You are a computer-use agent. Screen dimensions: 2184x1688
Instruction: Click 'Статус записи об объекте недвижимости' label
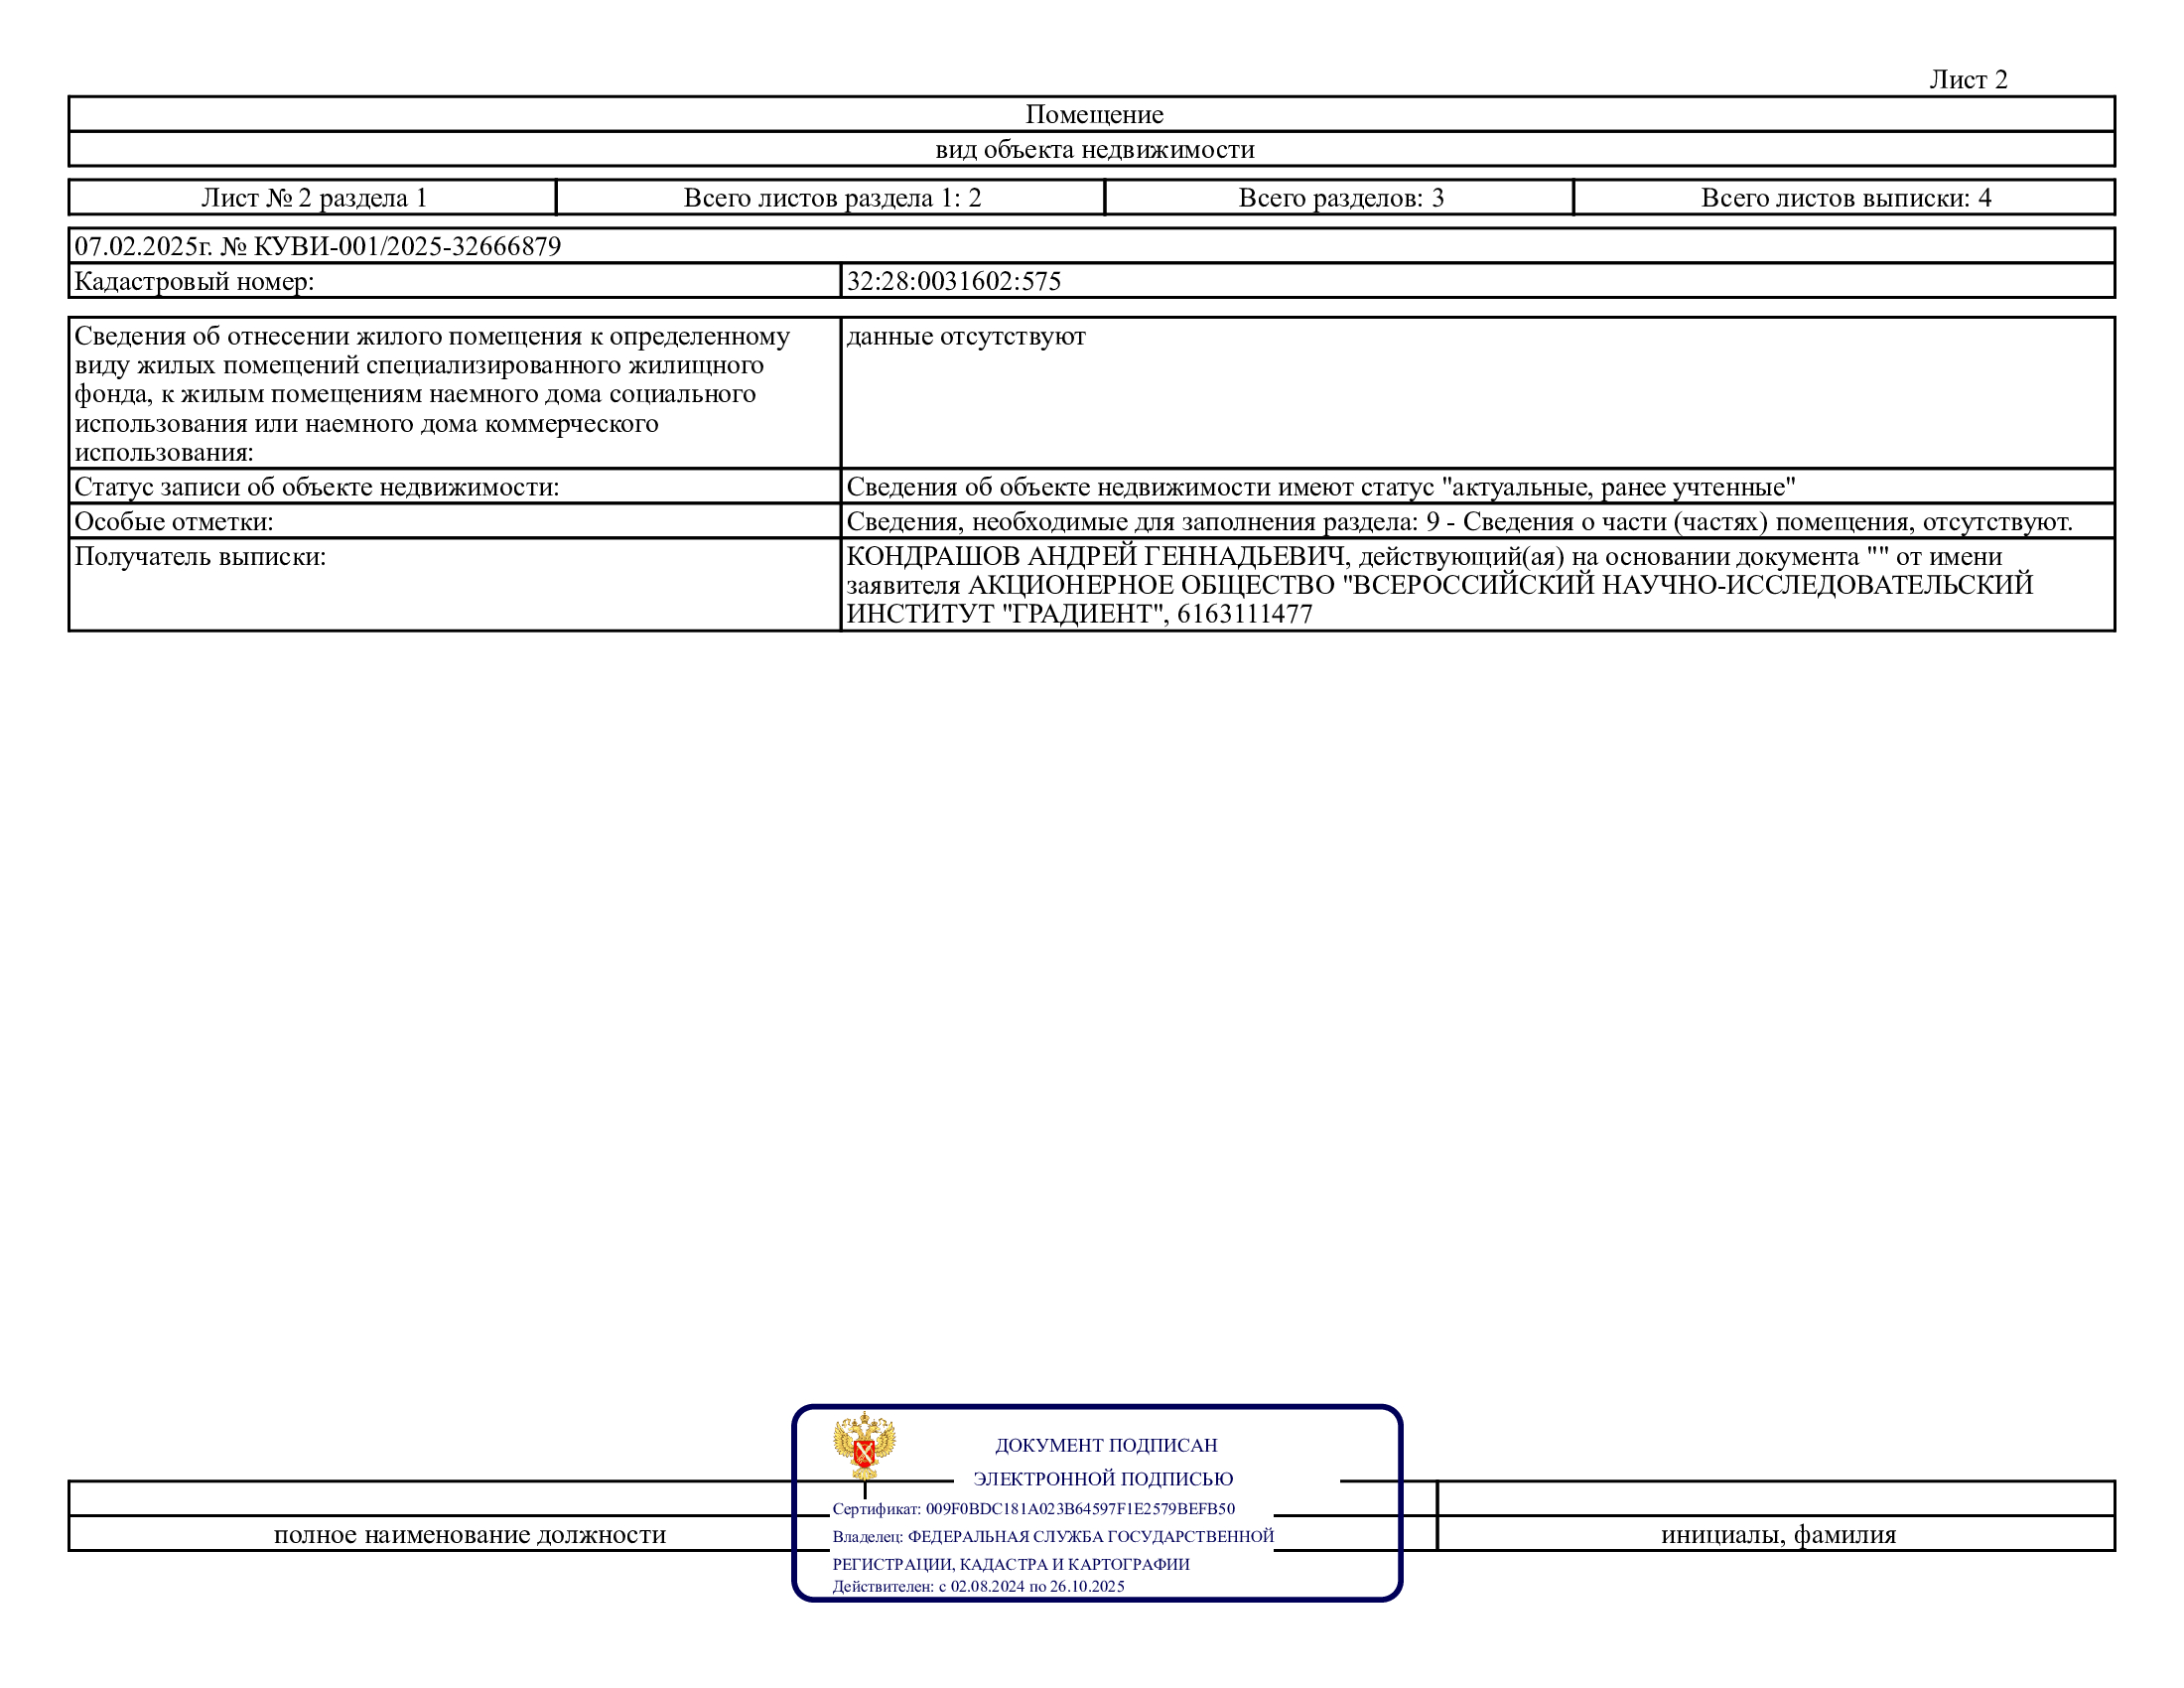pyautogui.click(x=316, y=487)
